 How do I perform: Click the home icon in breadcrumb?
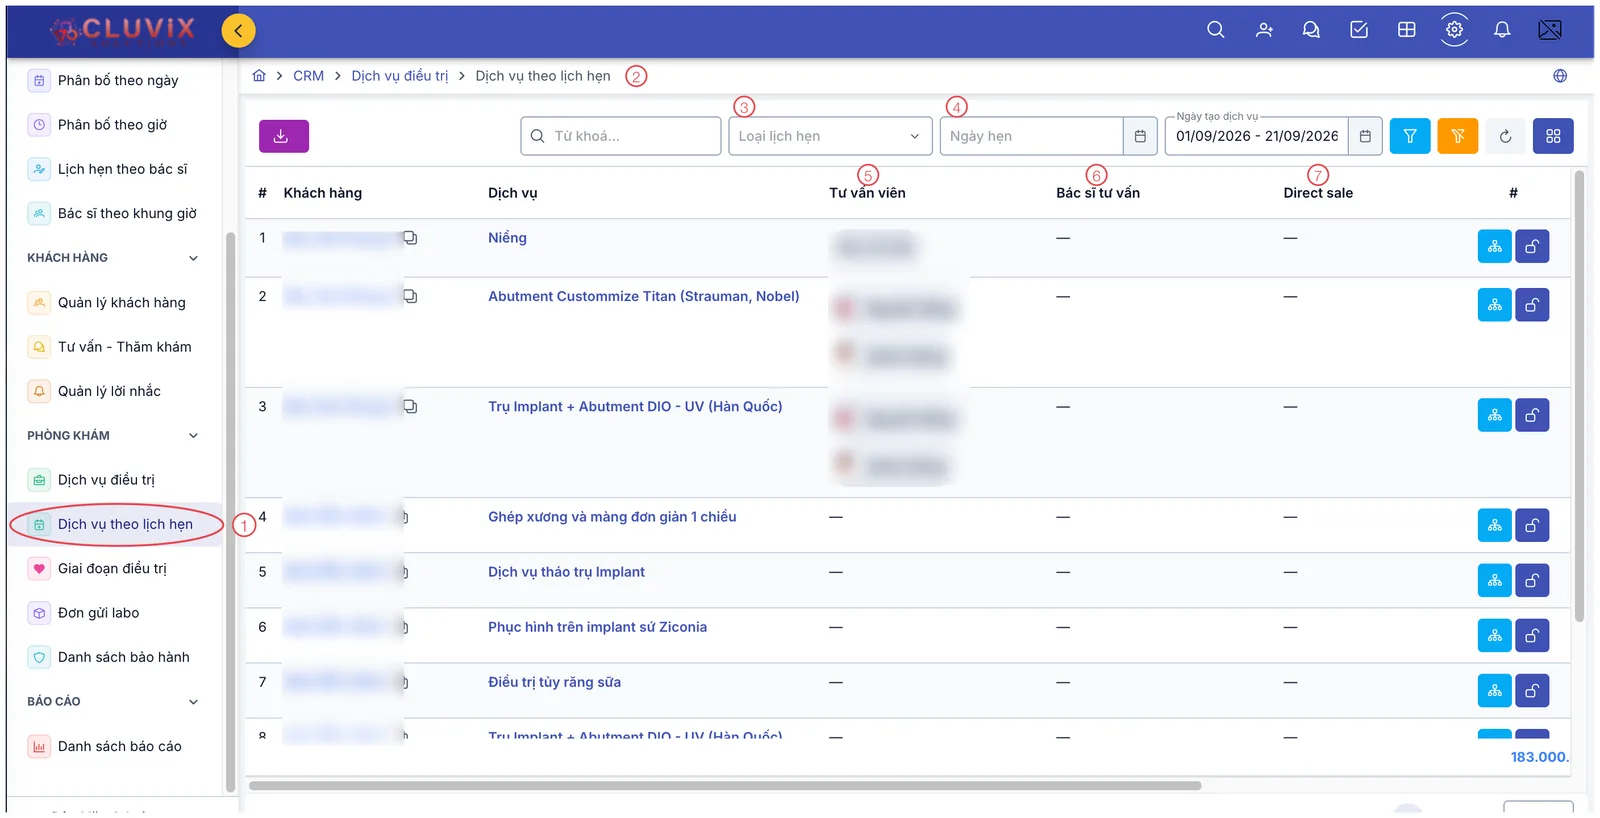(x=259, y=76)
